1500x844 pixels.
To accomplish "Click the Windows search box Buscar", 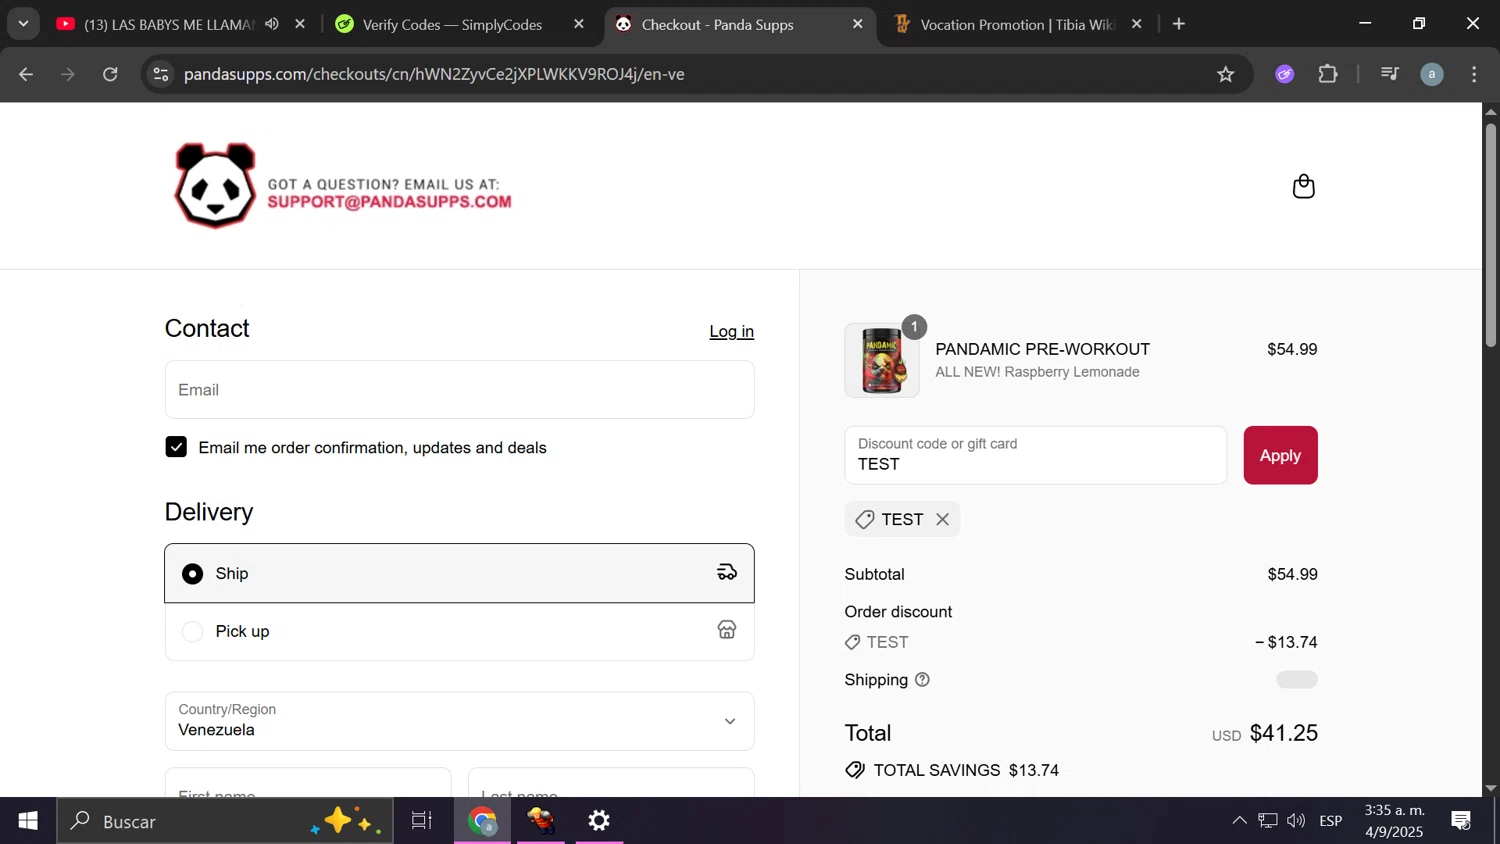I will (x=225, y=821).
